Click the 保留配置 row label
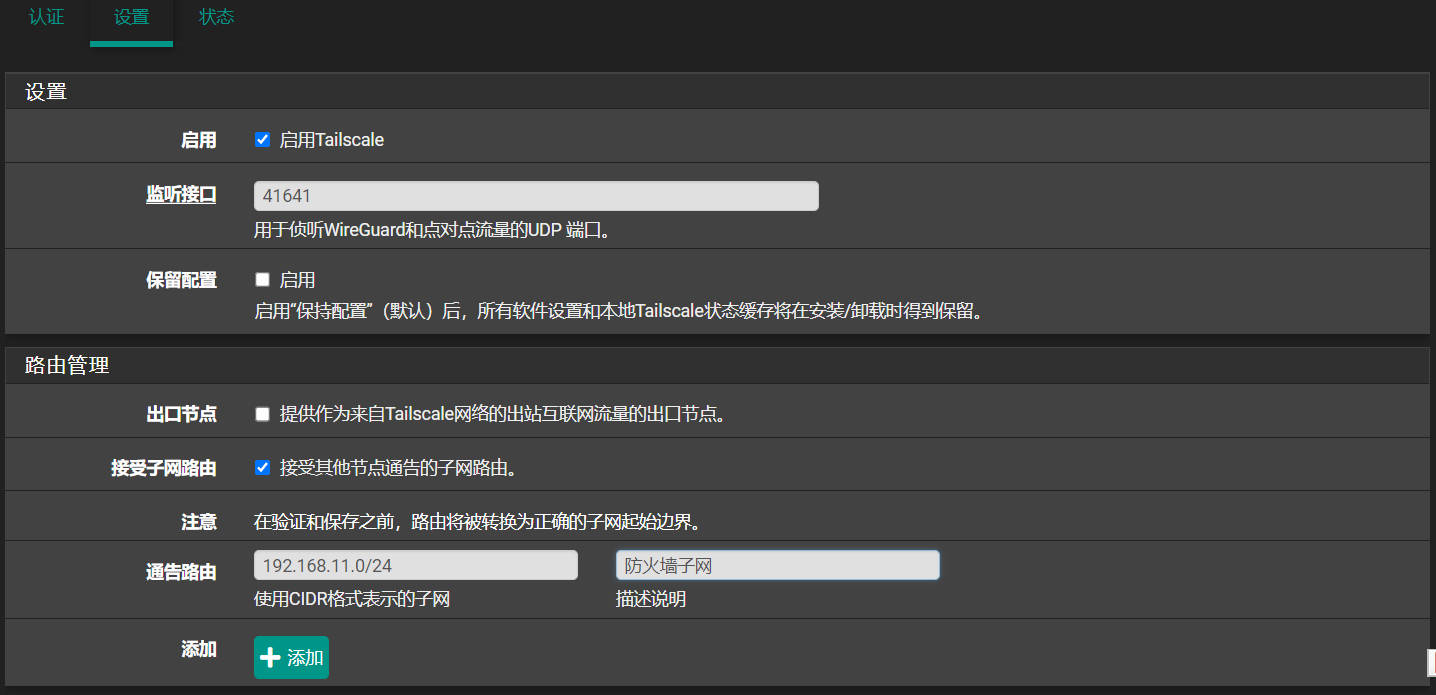The height and width of the screenshot is (695, 1436). (x=181, y=280)
